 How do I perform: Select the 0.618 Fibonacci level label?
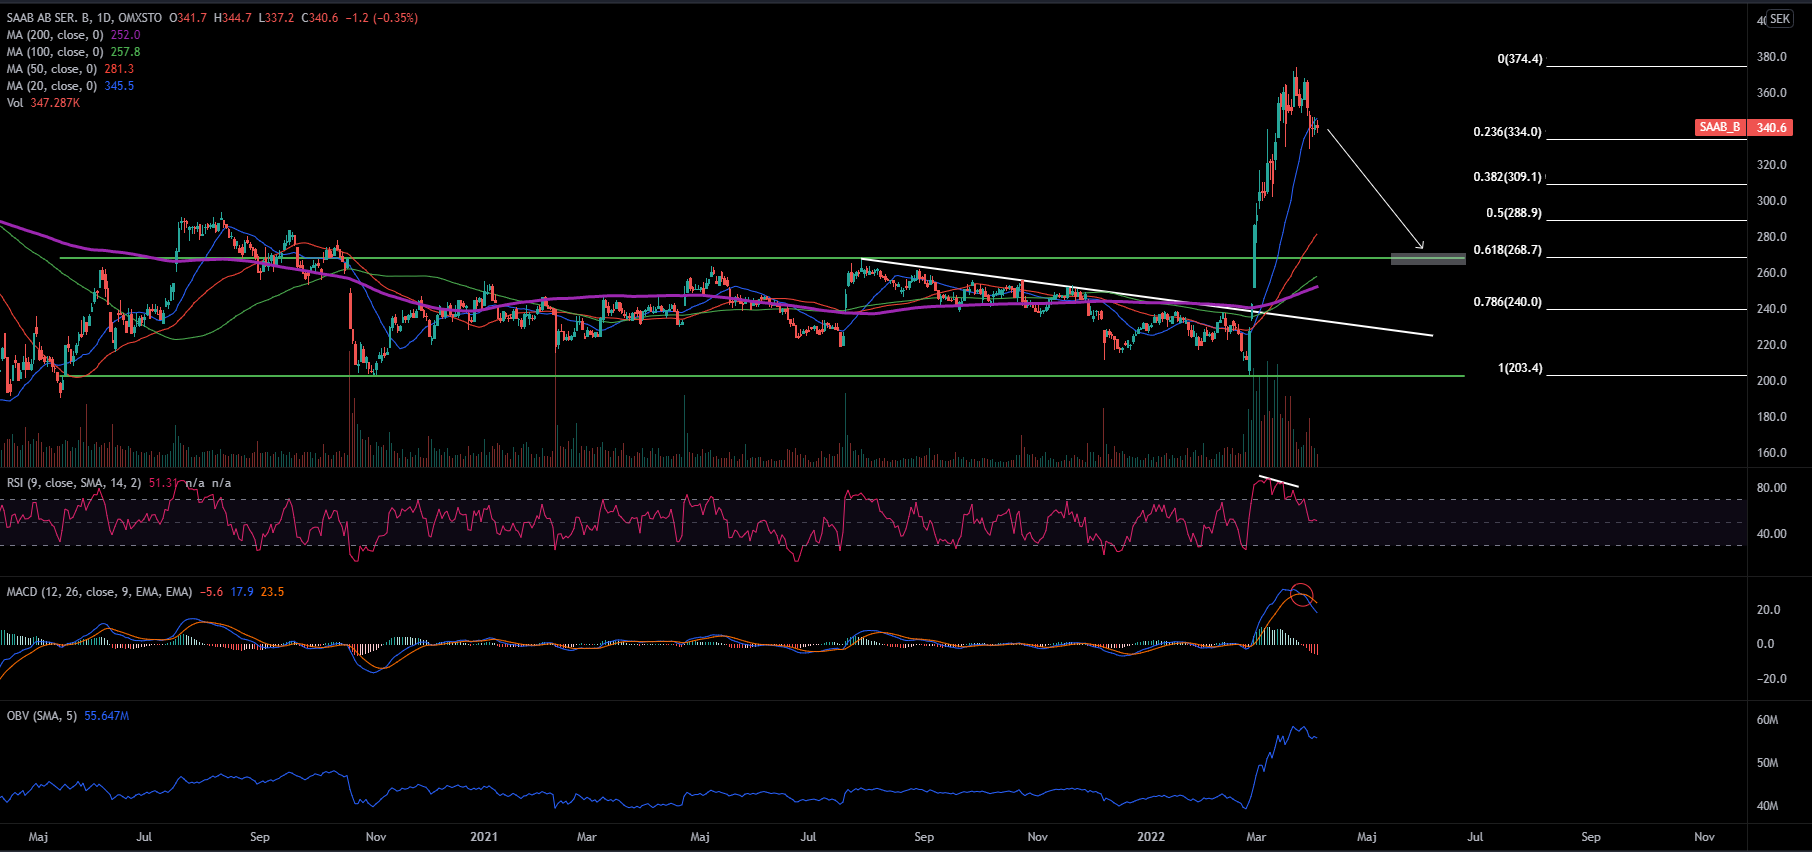tap(1507, 250)
